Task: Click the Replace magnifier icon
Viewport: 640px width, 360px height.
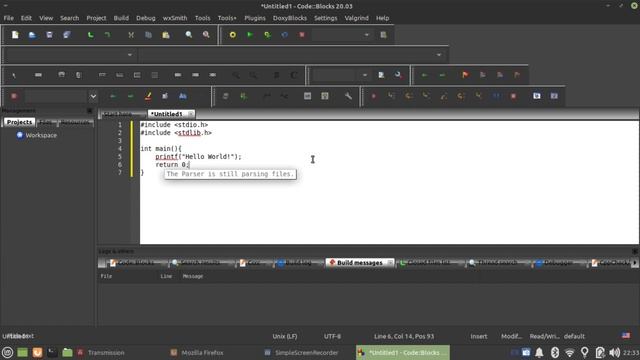Action: 206,35
